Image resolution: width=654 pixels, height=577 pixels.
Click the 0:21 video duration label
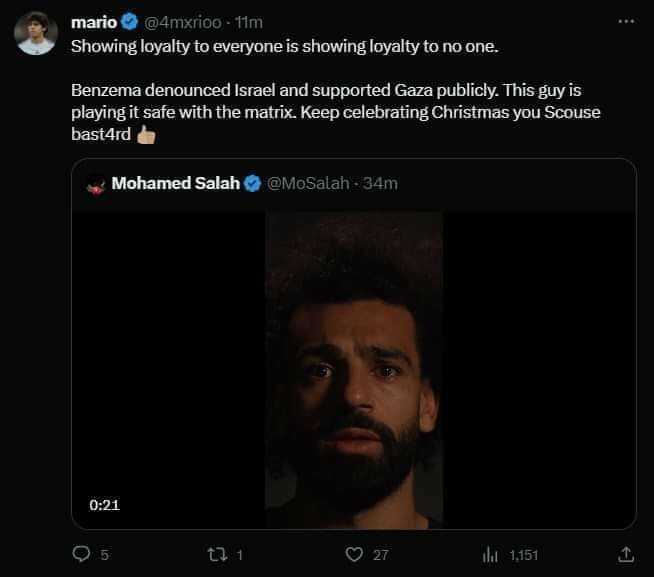[x=104, y=505]
